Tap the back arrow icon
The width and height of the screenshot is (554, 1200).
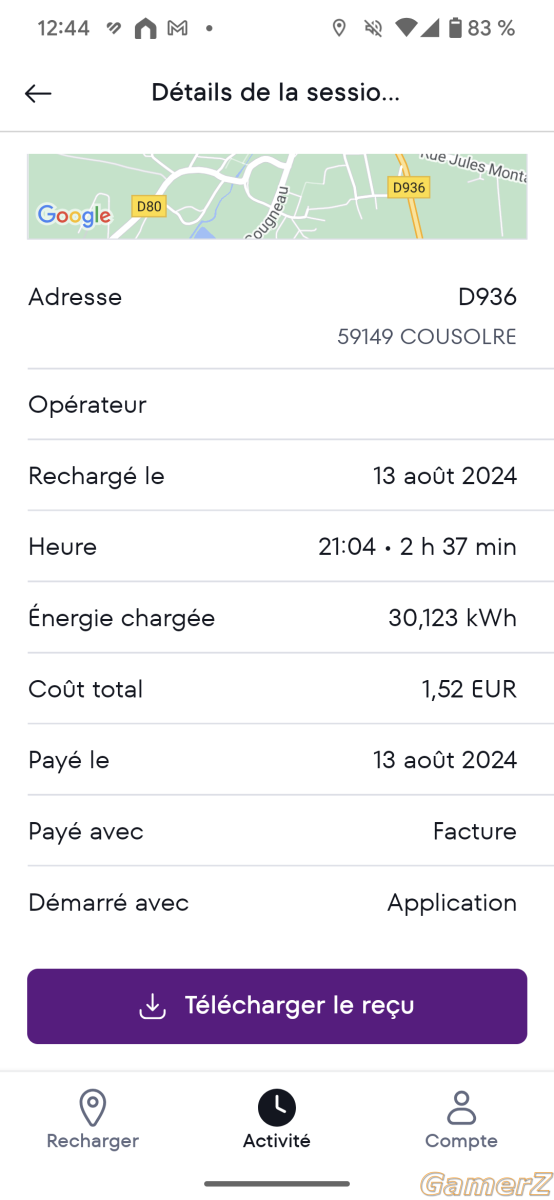[38, 93]
